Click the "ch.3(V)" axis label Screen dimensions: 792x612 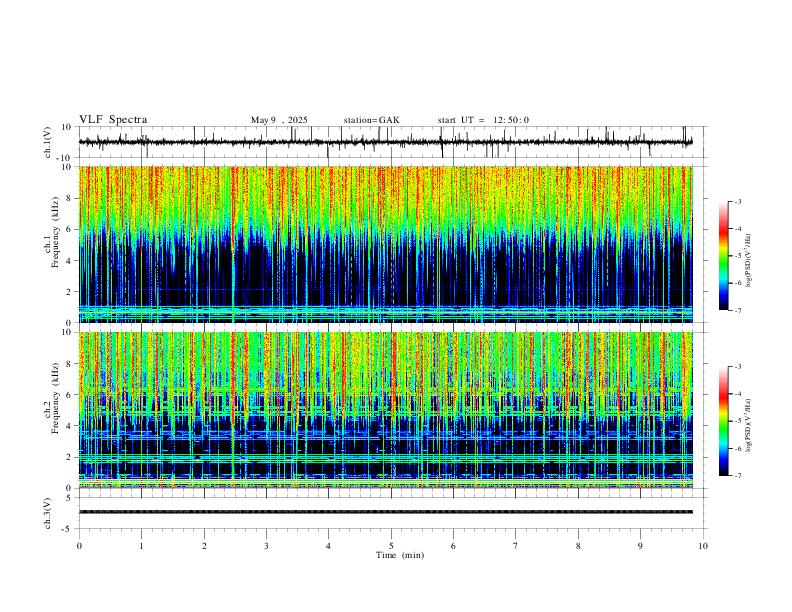click(x=48, y=514)
